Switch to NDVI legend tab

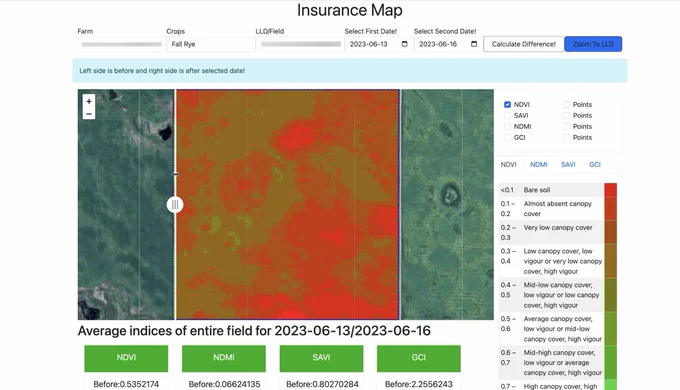[509, 164]
